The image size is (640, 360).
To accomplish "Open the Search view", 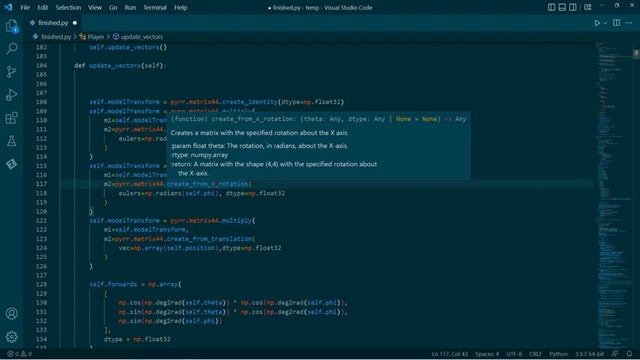I will (x=11, y=49).
